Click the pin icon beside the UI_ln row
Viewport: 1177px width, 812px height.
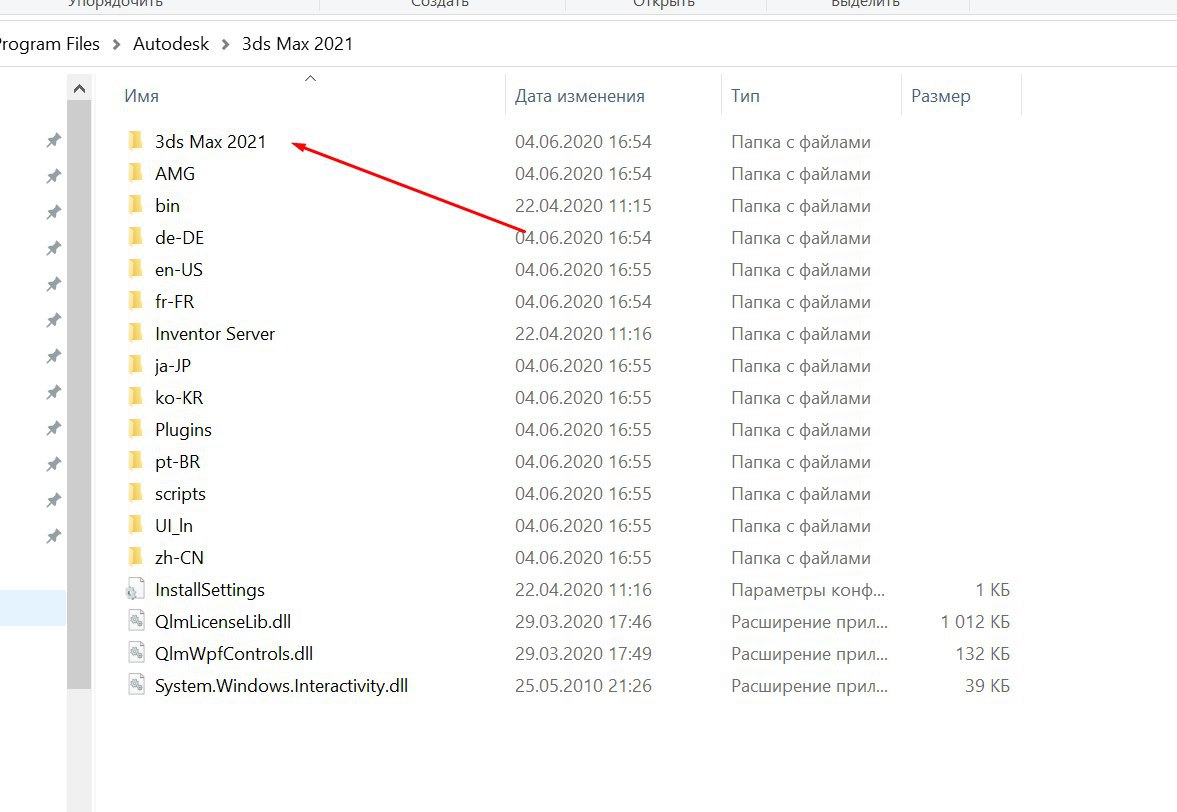(x=53, y=537)
